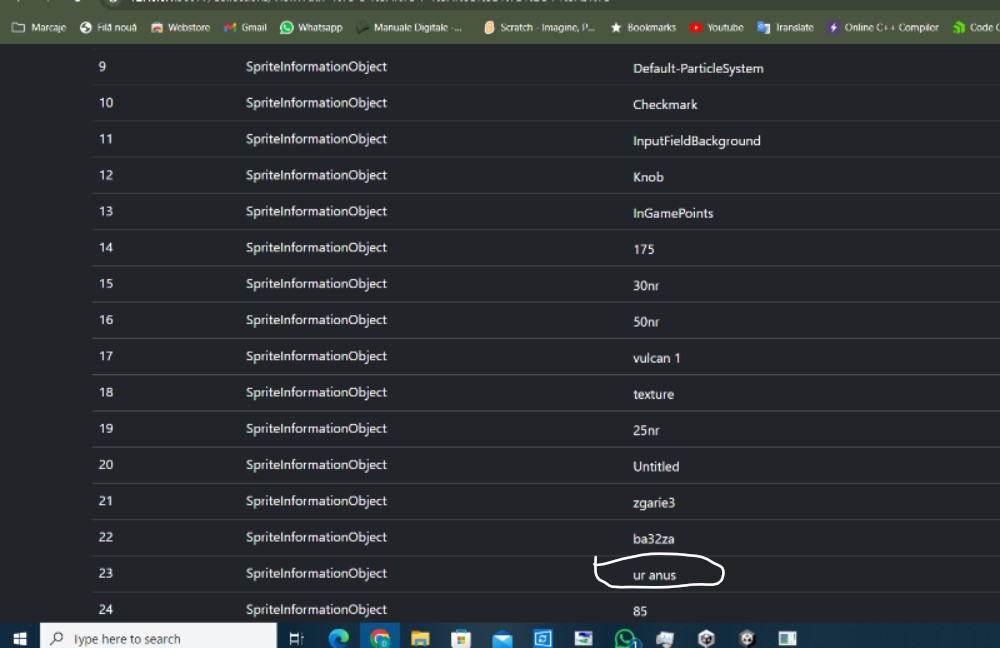Image resolution: width=1000 pixels, height=648 pixels.
Task: Click row number 21 in the table
Action: click(x=106, y=501)
